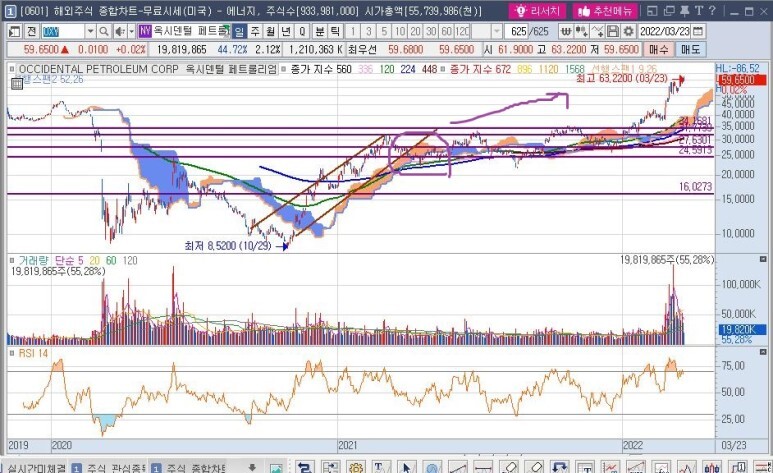Select the 60 interval button
This screenshot has width=773, height=473.
(x=447, y=32)
